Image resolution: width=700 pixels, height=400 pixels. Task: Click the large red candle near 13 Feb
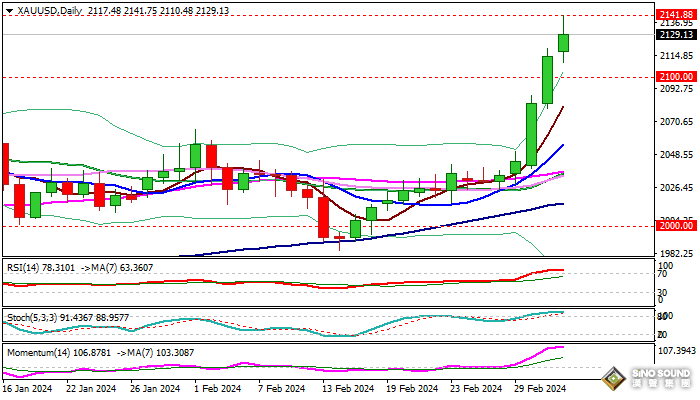[x=324, y=217]
